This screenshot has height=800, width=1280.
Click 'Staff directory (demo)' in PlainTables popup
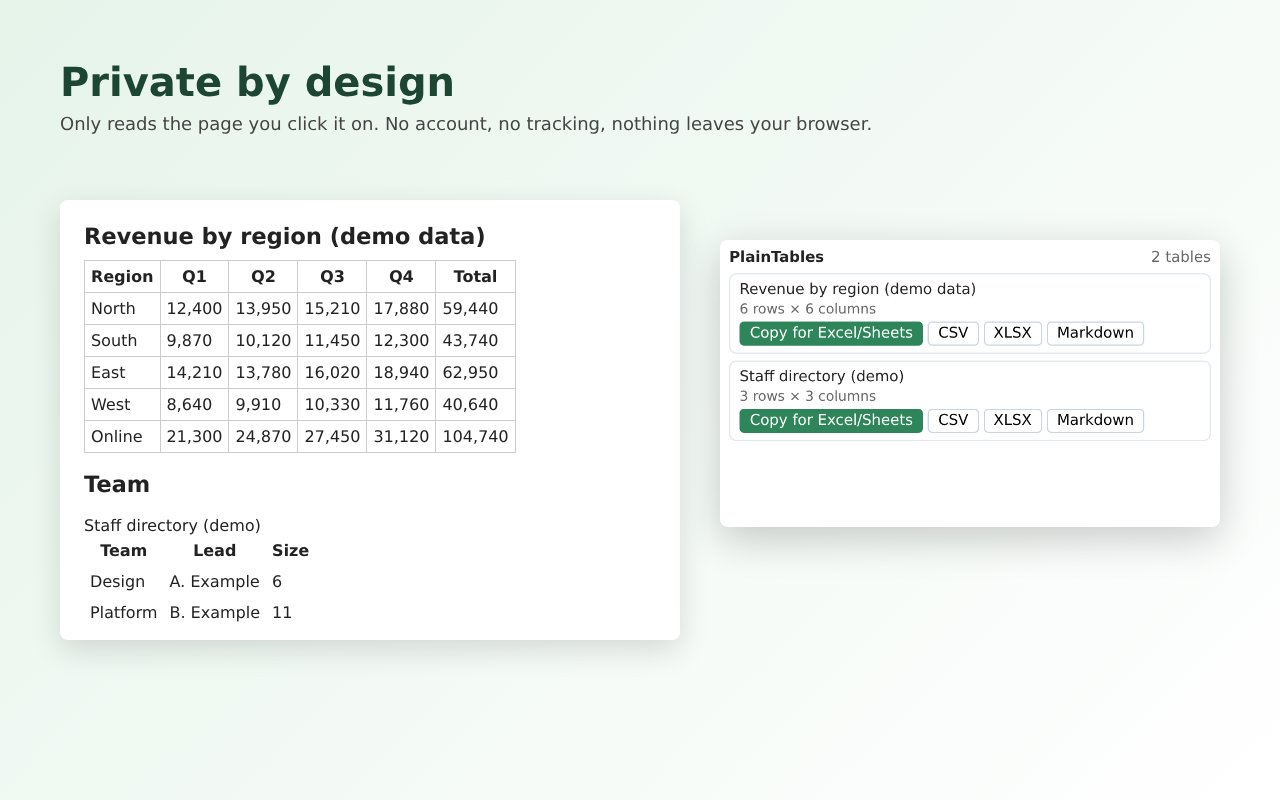822,376
